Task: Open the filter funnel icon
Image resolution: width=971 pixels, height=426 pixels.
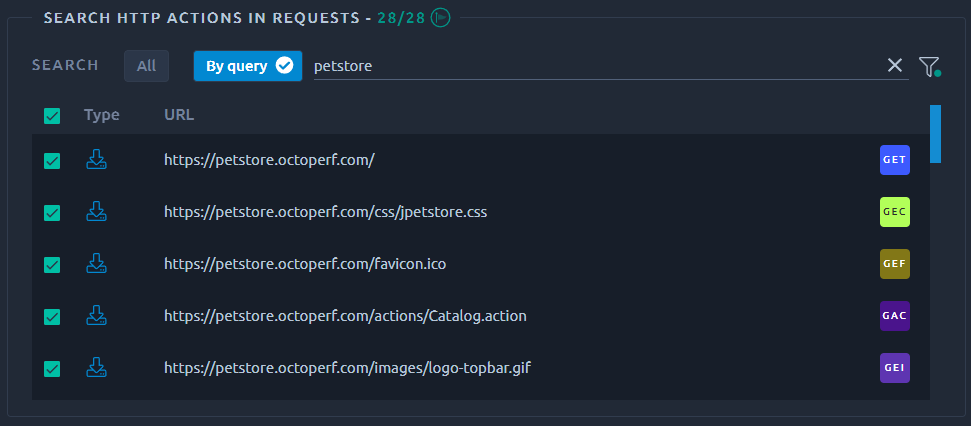Action: click(x=929, y=66)
